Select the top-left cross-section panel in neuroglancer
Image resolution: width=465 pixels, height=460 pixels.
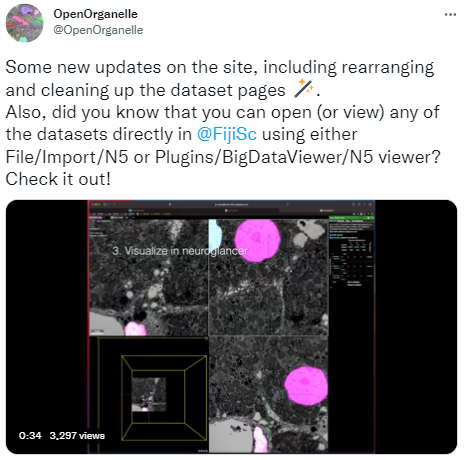click(149, 277)
